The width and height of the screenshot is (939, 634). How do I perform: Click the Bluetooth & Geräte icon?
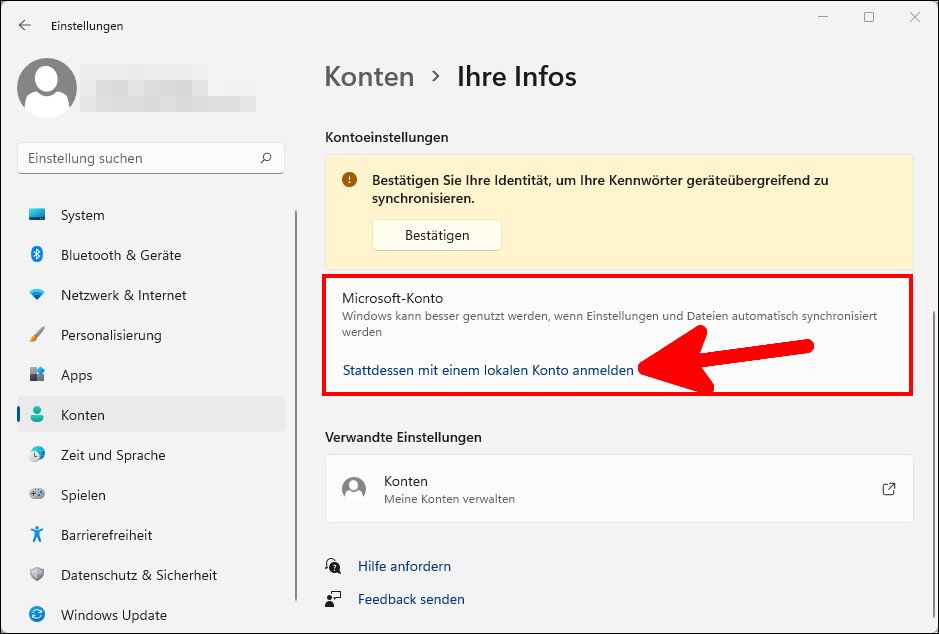37,255
